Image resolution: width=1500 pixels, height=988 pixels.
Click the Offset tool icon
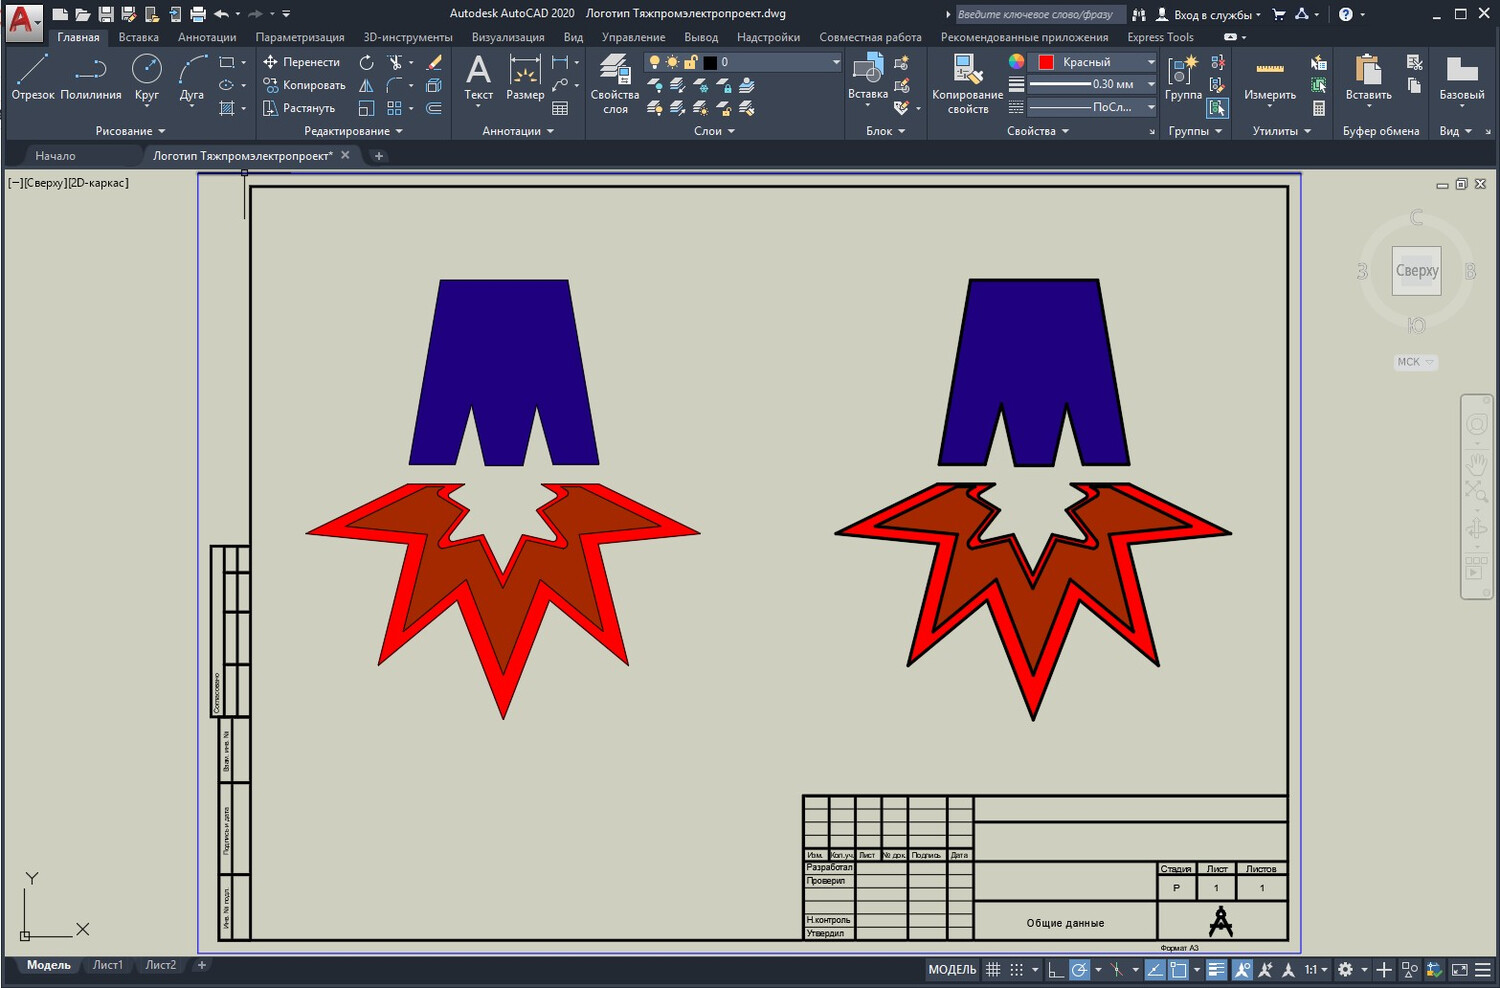pyautogui.click(x=434, y=108)
